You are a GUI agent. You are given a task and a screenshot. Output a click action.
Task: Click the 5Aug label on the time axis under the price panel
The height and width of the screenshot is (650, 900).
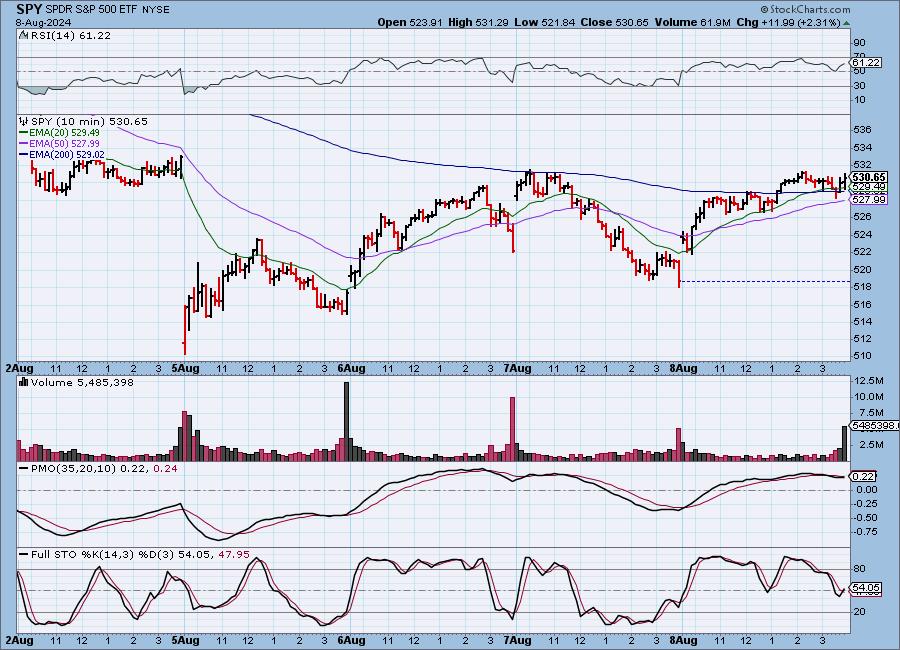(185, 369)
